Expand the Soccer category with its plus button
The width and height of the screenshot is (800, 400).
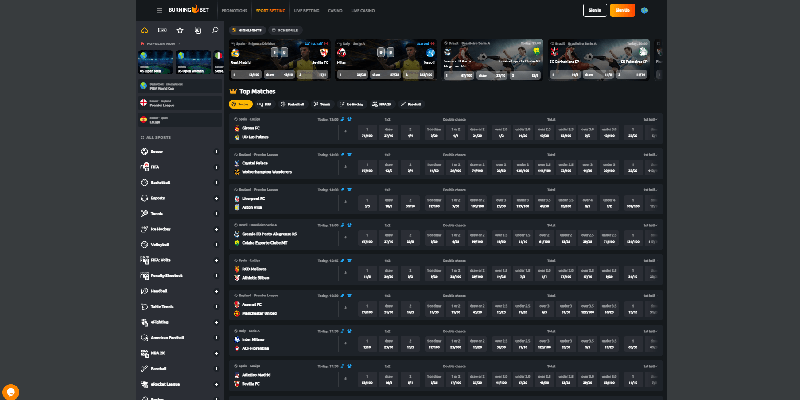pyautogui.click(x=215, y=149)
